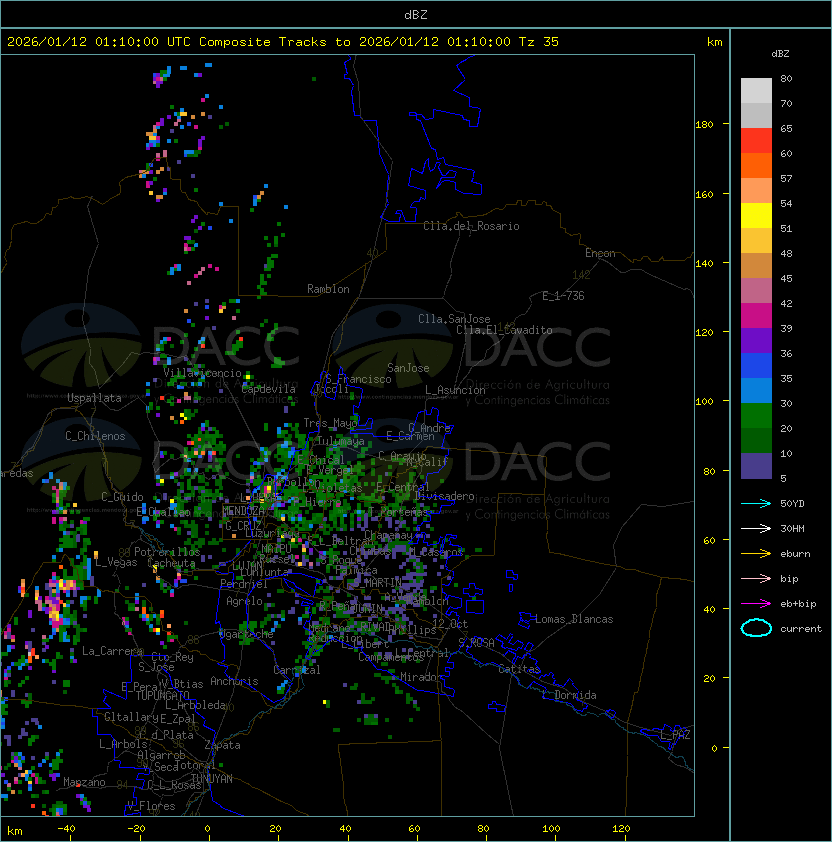Click the cyan 50YD arrow icon
Viewport: 832px width, 842px height.
pyautogui.click(x=756, y=503)
